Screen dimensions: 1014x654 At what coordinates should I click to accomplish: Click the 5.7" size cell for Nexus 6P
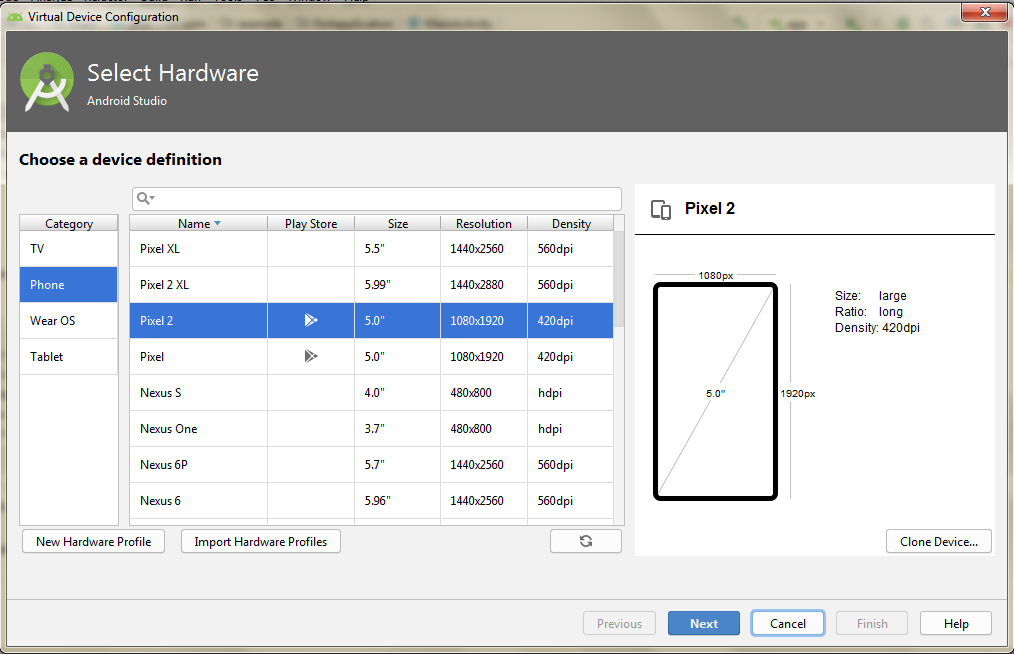398,464
